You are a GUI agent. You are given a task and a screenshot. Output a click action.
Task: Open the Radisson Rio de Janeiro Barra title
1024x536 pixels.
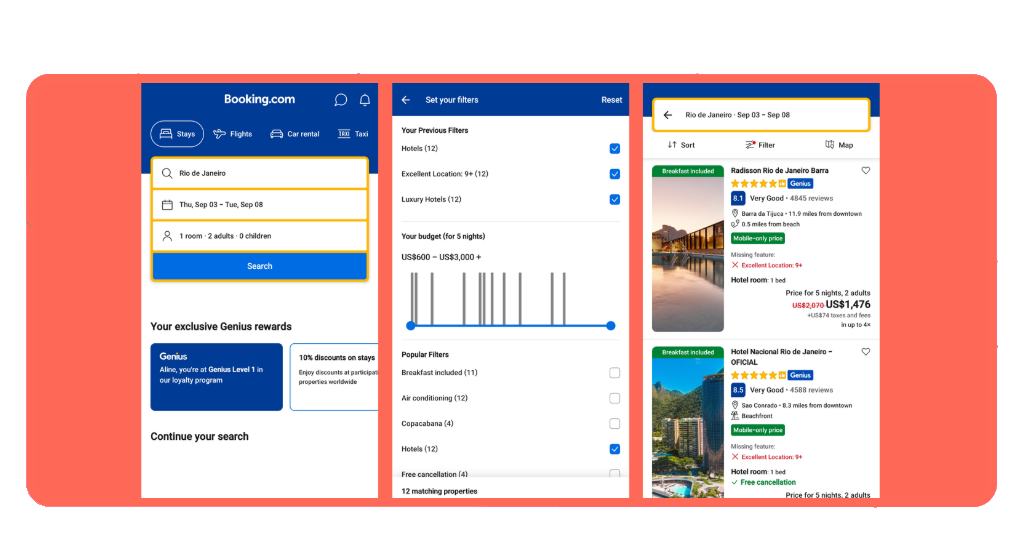[779, 170]
